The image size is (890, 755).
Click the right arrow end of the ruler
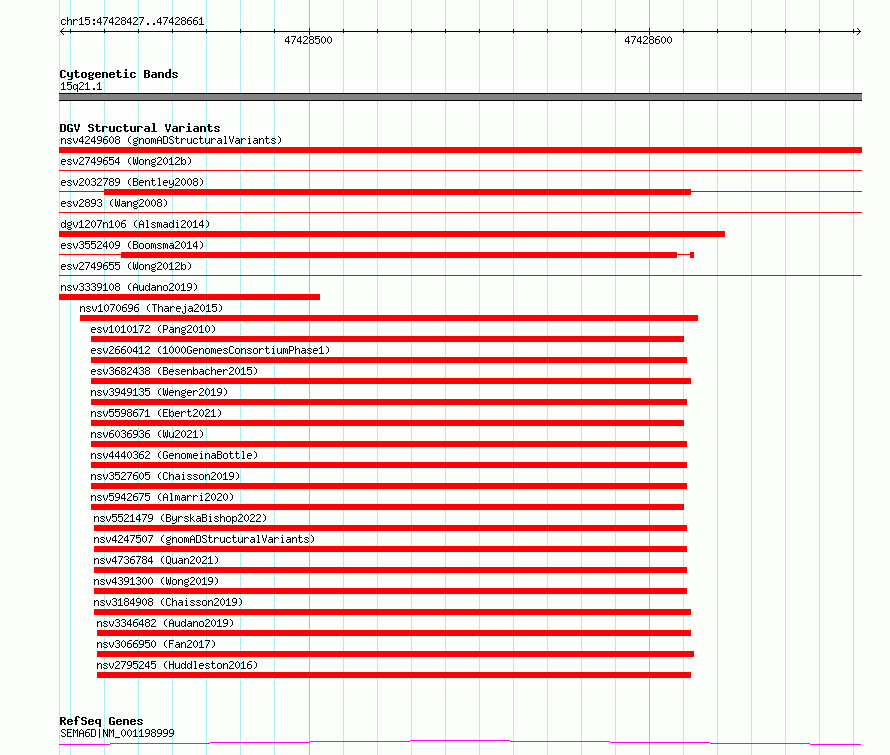click(858, 32)
